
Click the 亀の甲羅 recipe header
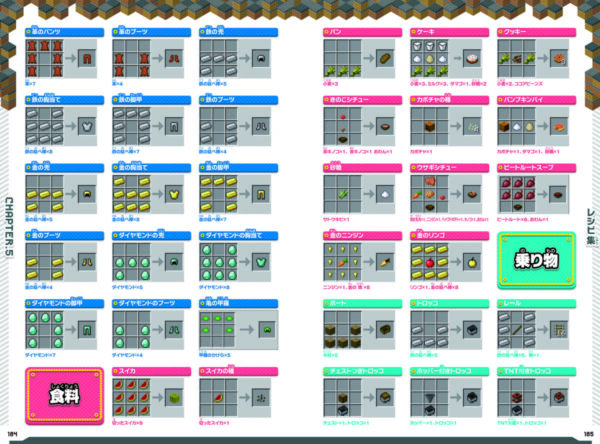(x=238, y=304)
